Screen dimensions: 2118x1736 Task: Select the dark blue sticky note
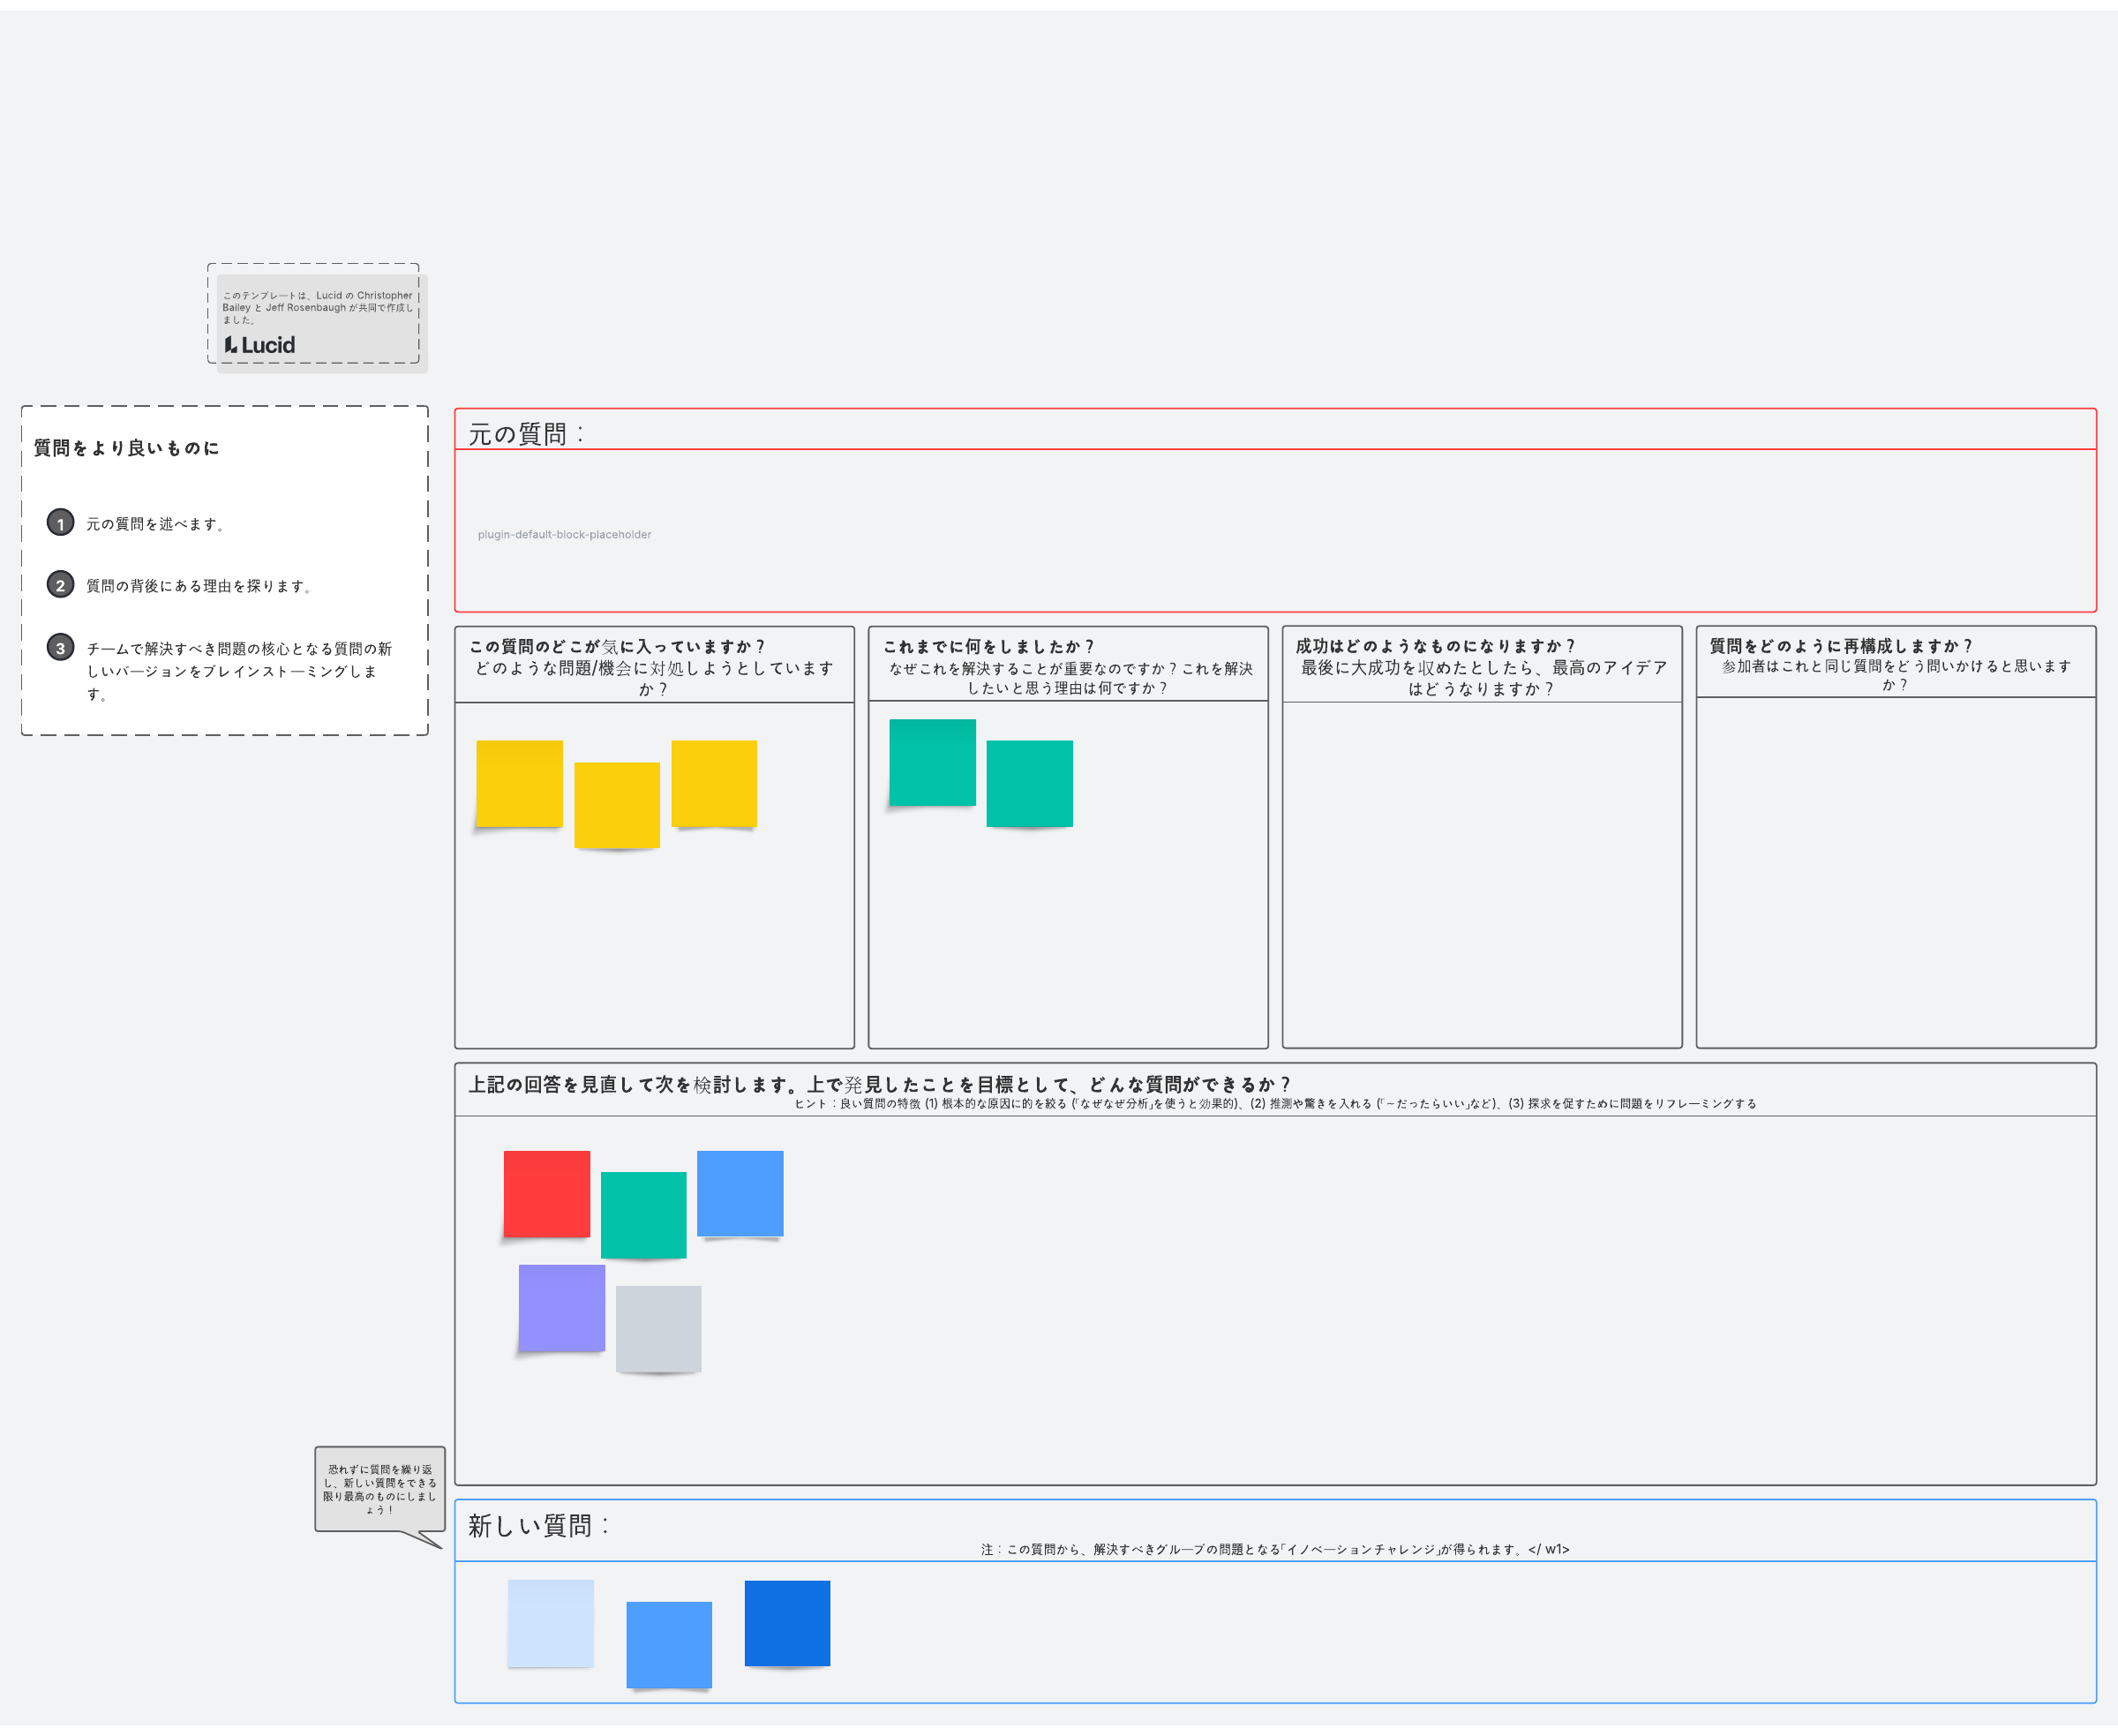click(x=787, y=1622)
